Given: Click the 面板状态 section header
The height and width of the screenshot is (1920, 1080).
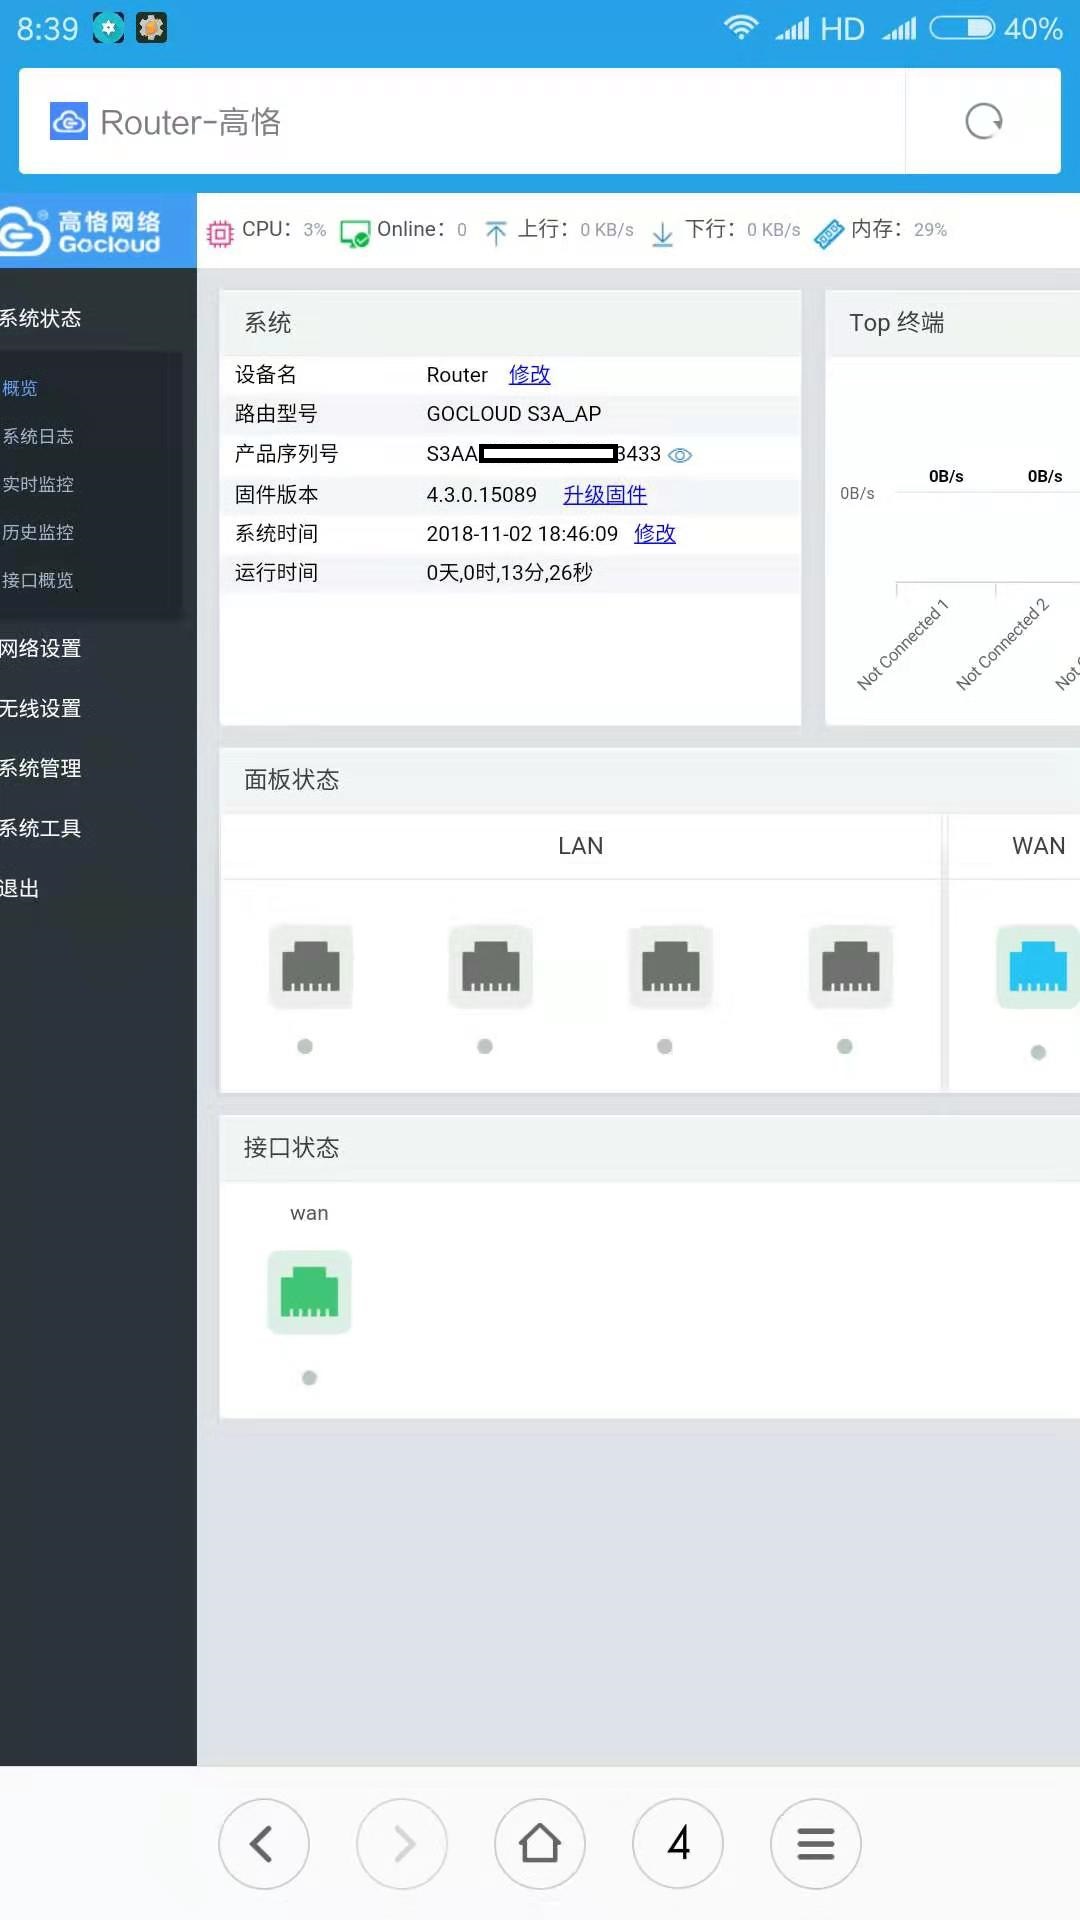Looking at the screenshot, I should coord(649,780).
